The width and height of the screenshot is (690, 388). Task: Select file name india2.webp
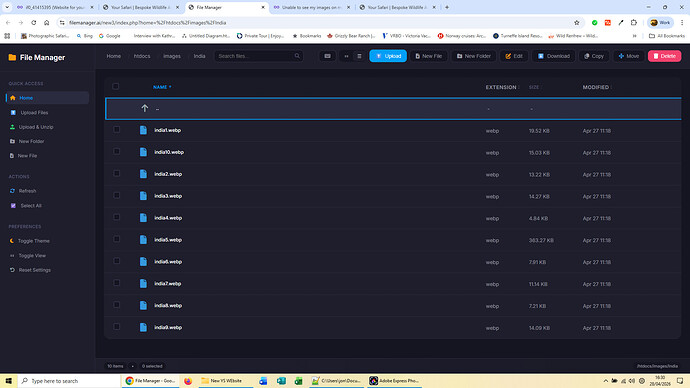tap(168, 174)
